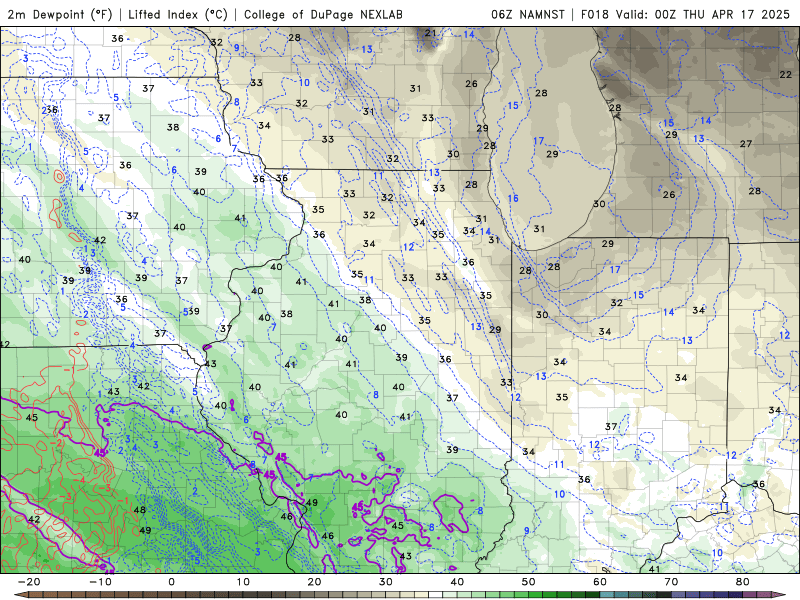Click the 0 label below the color scale
800x600 pixels.
tap(171, 582)
